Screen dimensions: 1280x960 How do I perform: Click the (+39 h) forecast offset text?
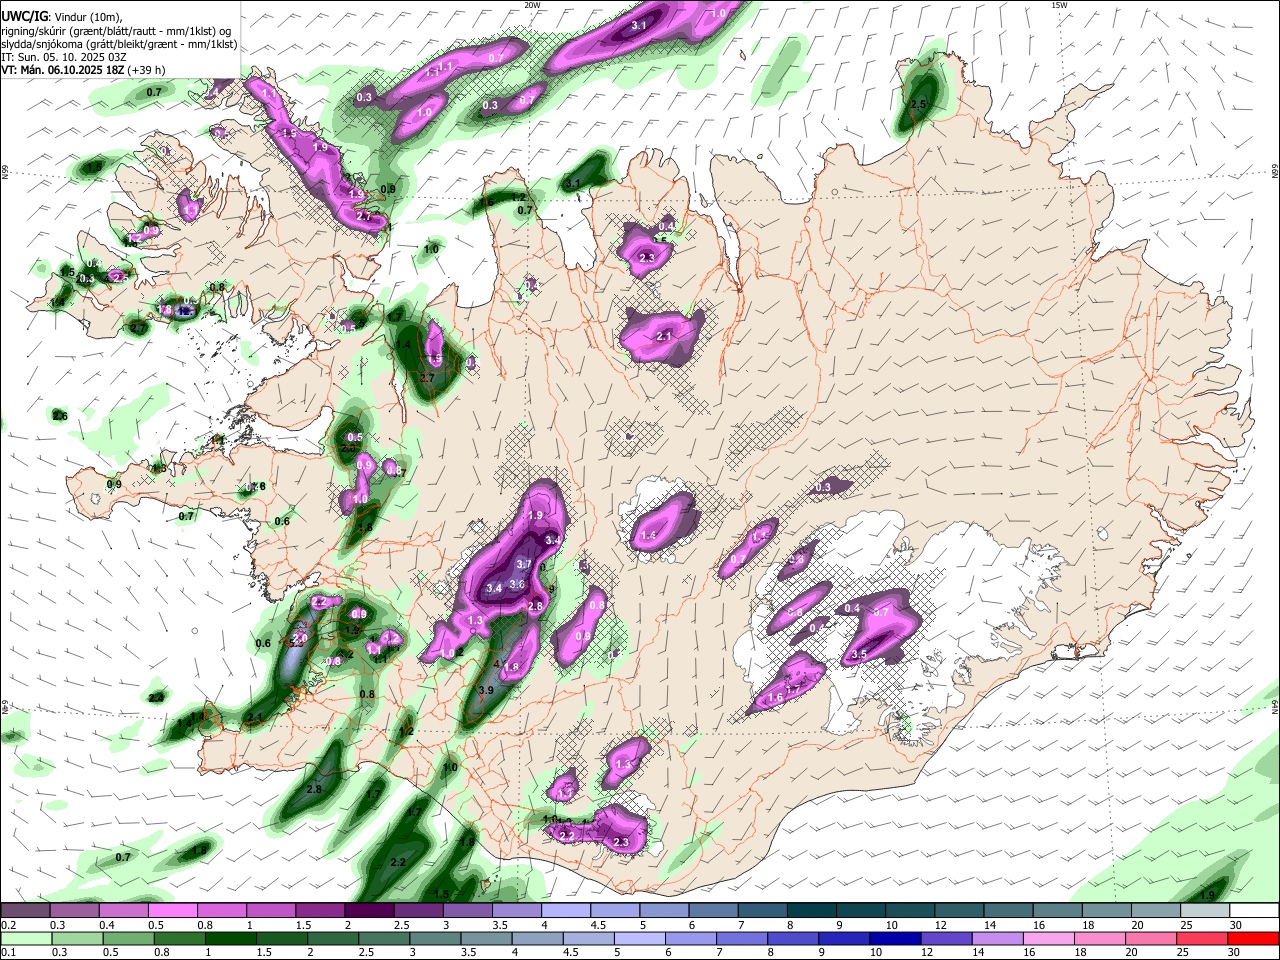pos(147,70)
